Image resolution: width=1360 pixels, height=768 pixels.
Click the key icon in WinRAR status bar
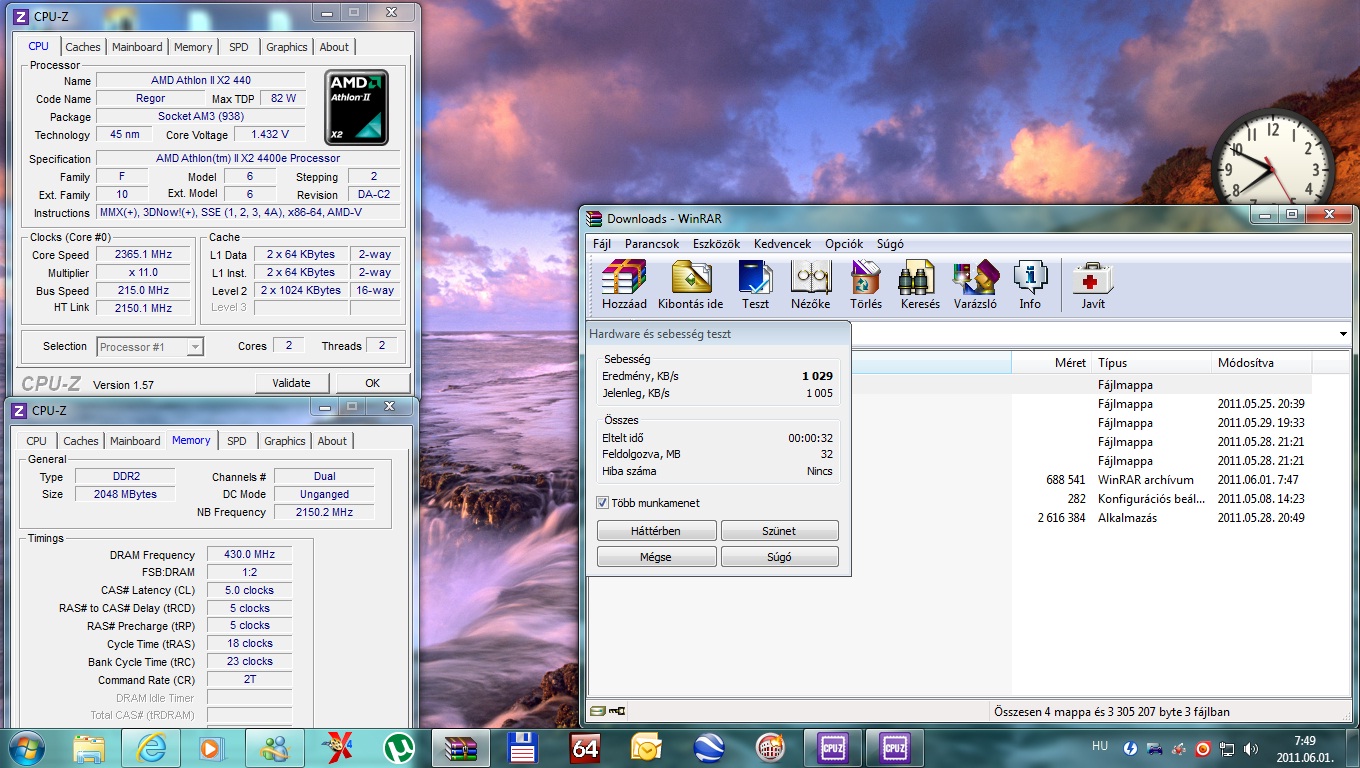coord(617,712)
